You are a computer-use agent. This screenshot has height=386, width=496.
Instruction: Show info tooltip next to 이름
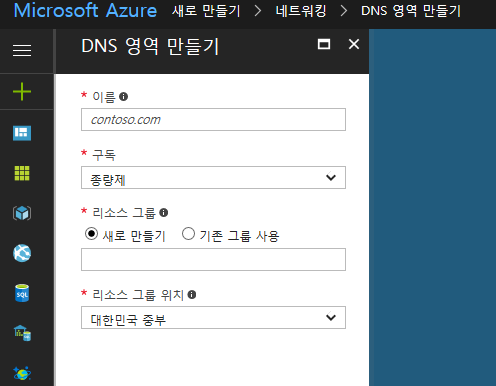pyautogui.click(x=124, y=97)
